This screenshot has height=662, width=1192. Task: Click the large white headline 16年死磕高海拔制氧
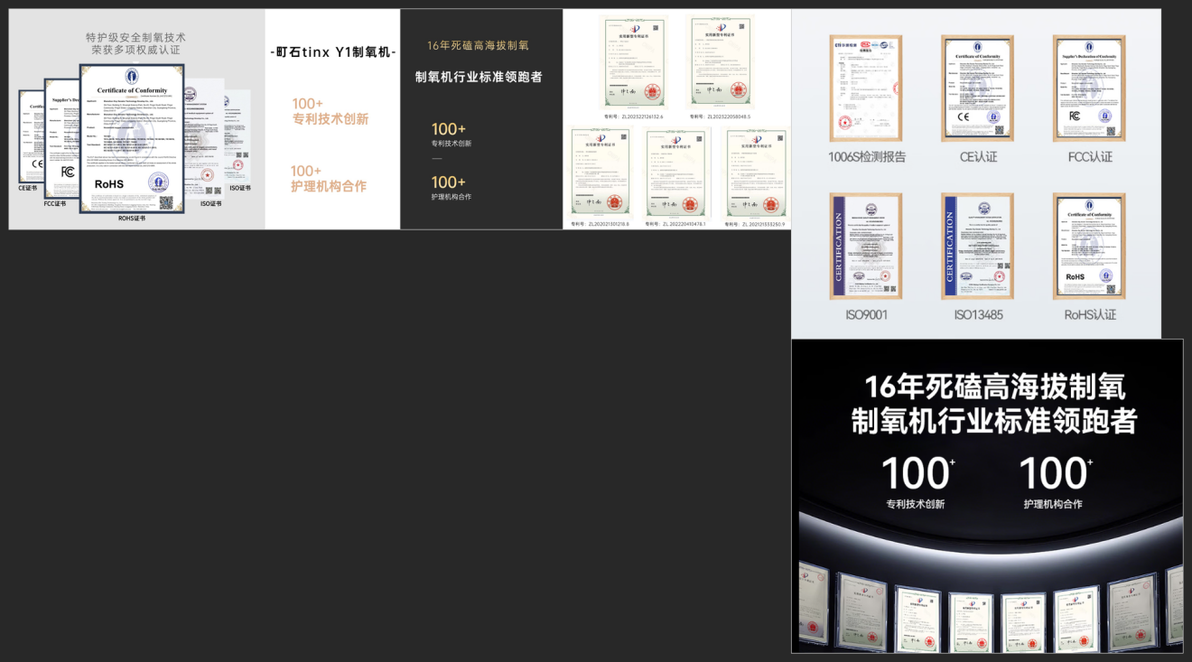click(x=994, y=387)
